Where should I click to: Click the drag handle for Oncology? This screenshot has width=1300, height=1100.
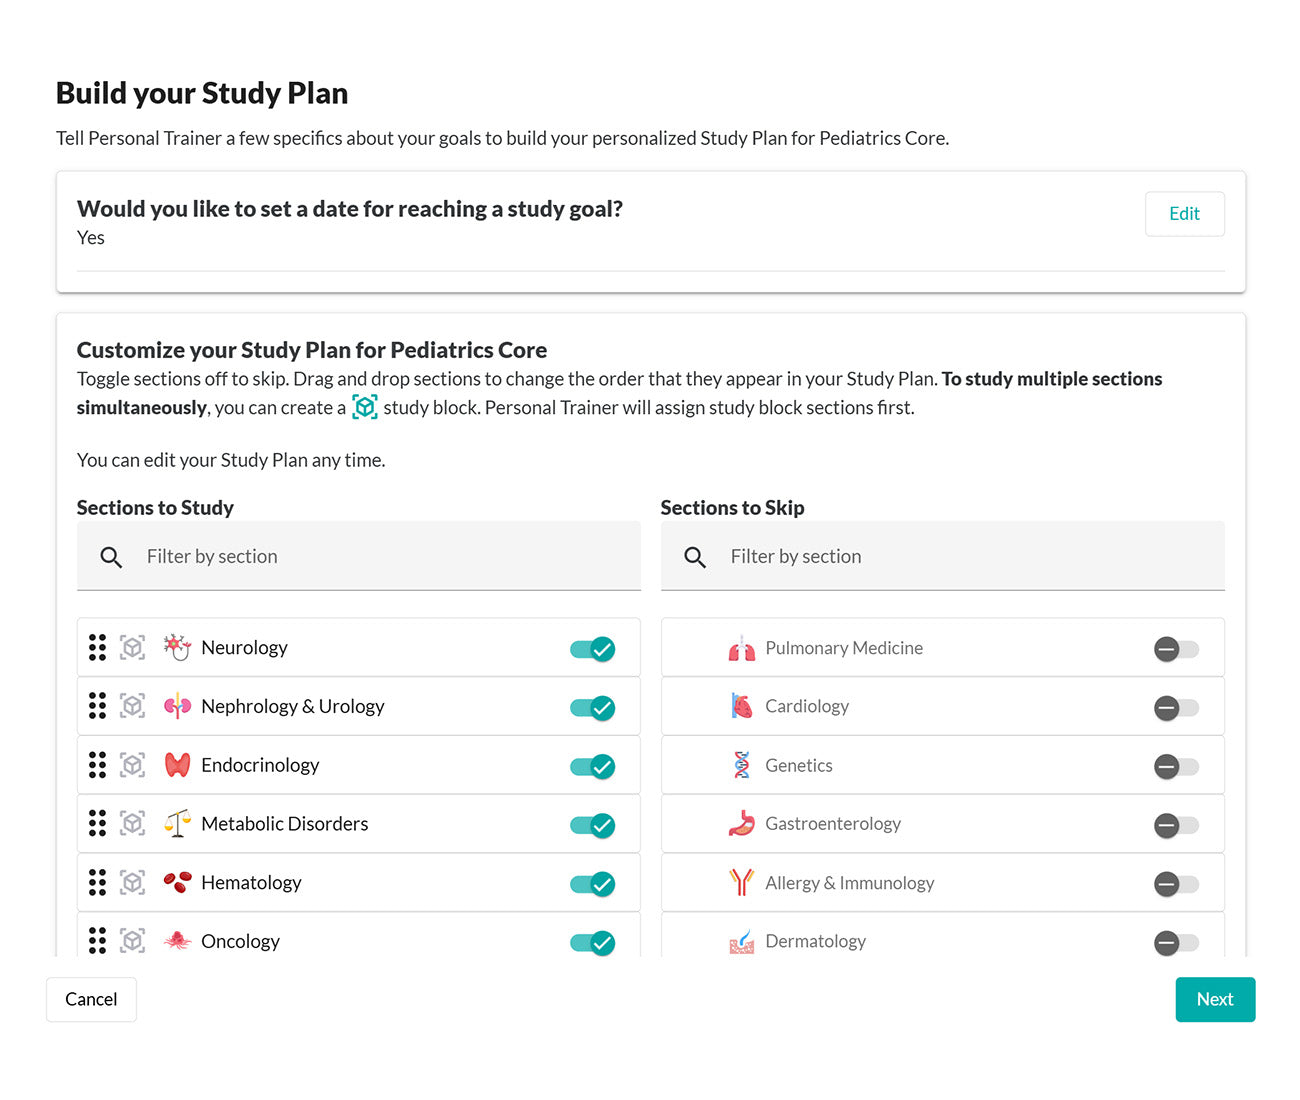click(97, 941)
